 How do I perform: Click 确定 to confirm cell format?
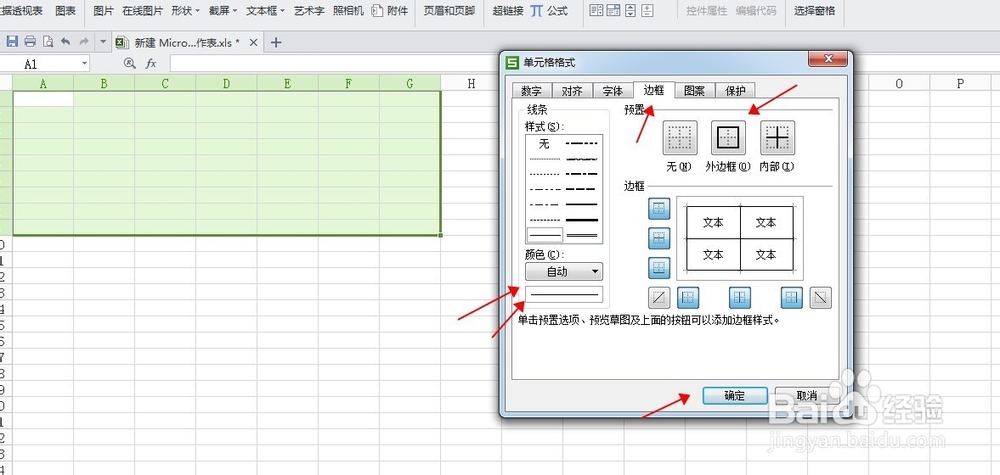[735, 395]
